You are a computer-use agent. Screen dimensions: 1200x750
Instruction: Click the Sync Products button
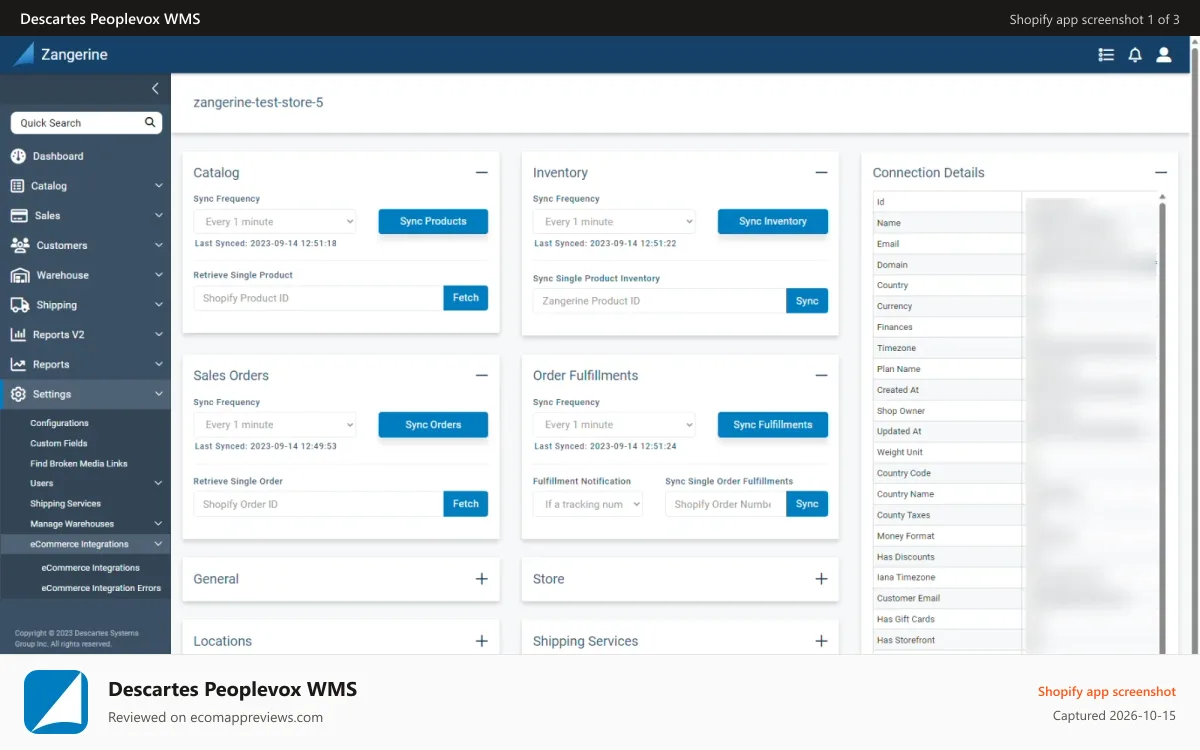[433, 222]
